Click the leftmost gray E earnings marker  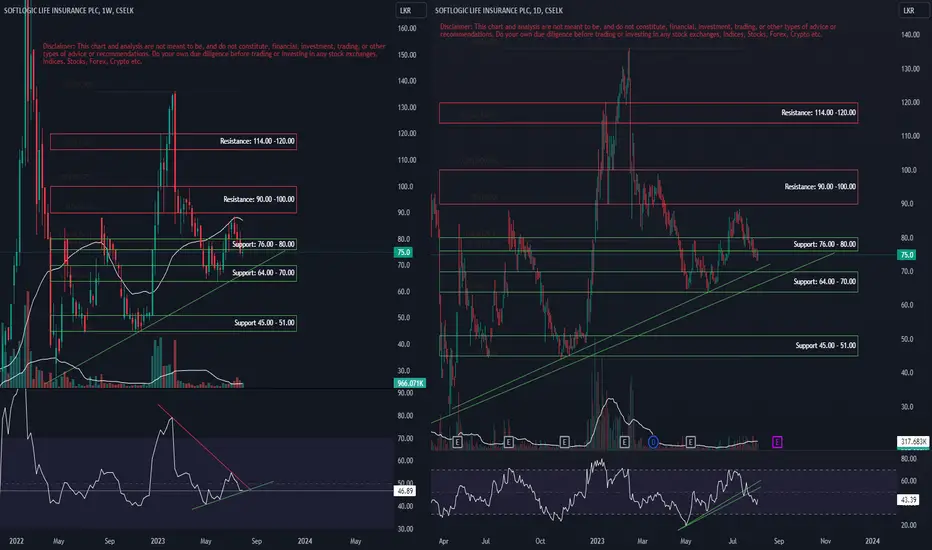tap(457, 442)
